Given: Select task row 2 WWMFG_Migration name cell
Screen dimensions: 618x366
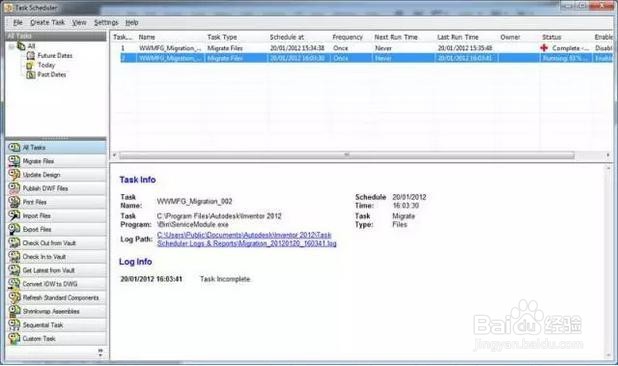Looking at the screenshot, I should [x=170, y=58].
